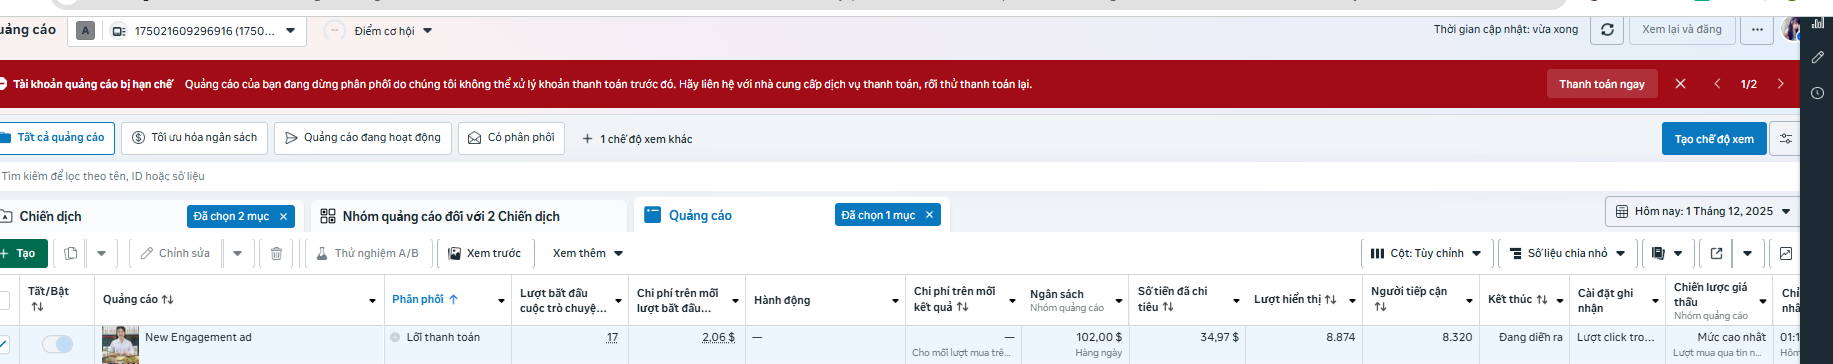1833x364 pixels.
Task: Click 'Xem lại và đăng' button
Action: (1682, 30)
